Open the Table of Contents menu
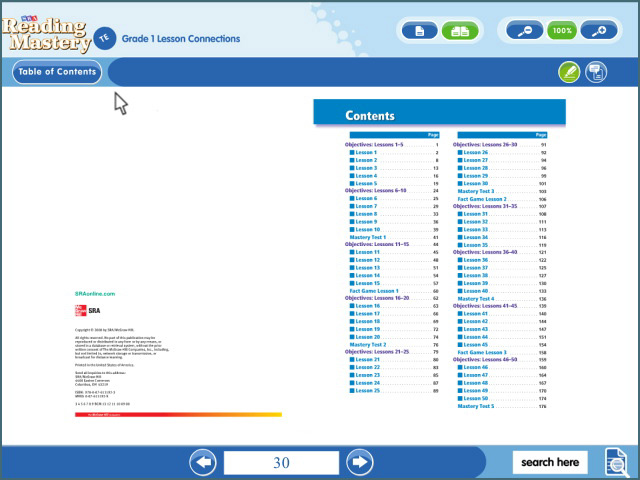 click(57, 72)
